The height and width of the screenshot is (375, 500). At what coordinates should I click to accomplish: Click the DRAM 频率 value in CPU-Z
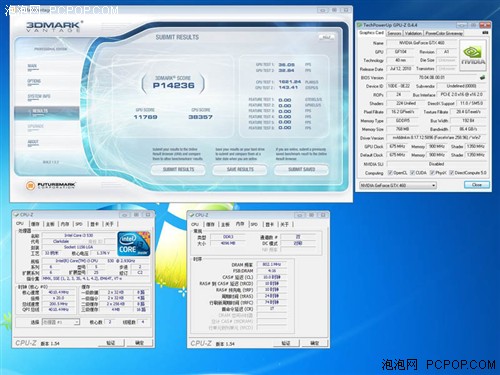272,264
